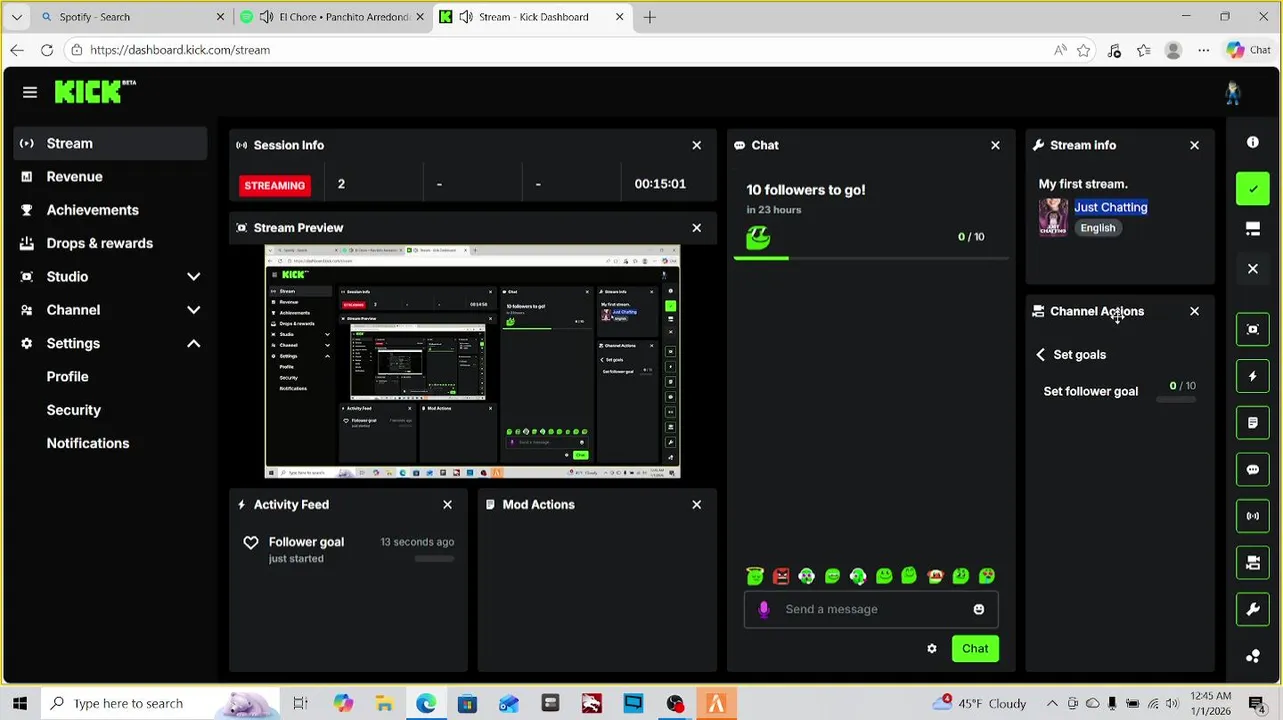Toggle the lightning bolt Activity Feed icon in the right sidebar
The width and height of the screenshot is (1283, 720).
[x=1252, y=376]
